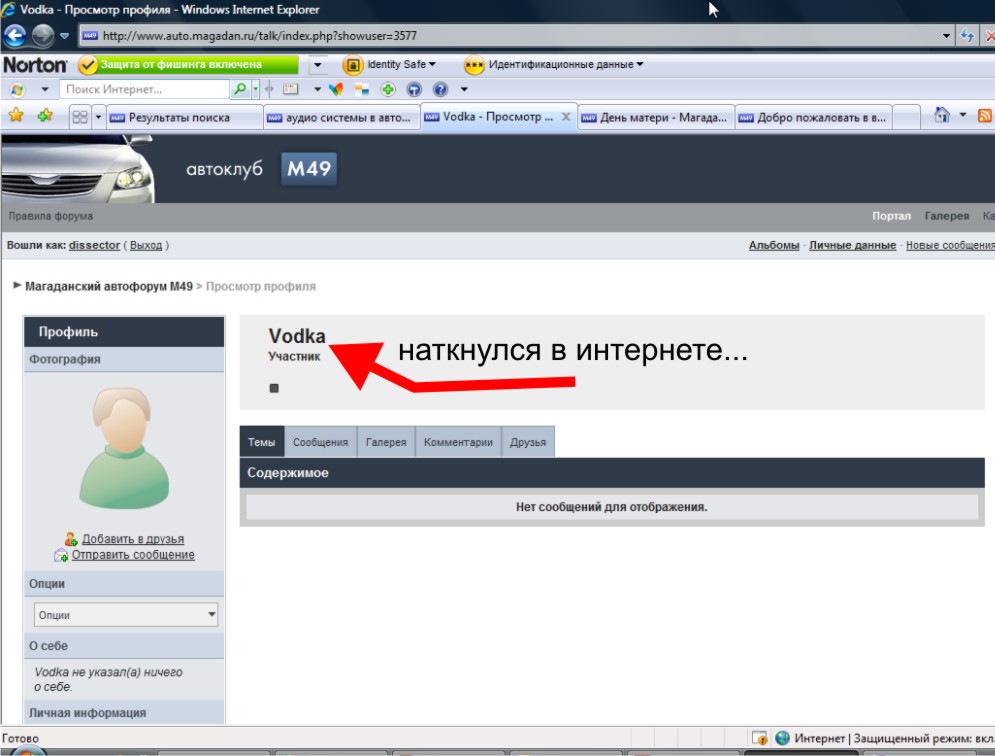Switch to the Результаты поиска browser tab

pos(180,117)
